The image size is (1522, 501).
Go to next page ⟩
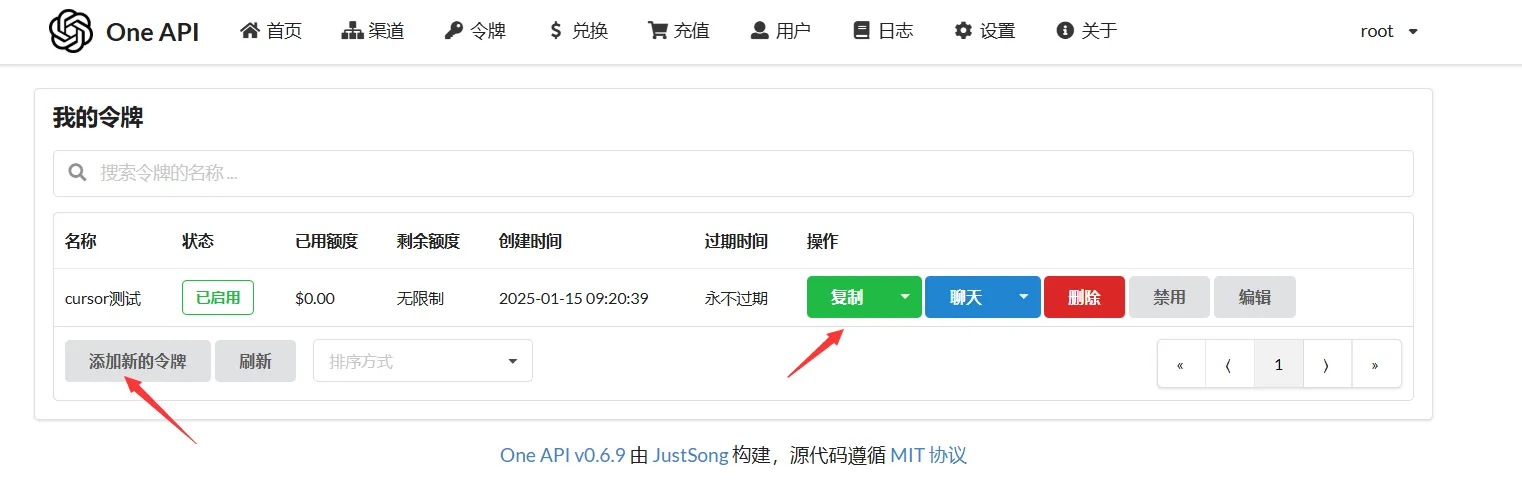pyautogui.click(x=1327, y=365)
